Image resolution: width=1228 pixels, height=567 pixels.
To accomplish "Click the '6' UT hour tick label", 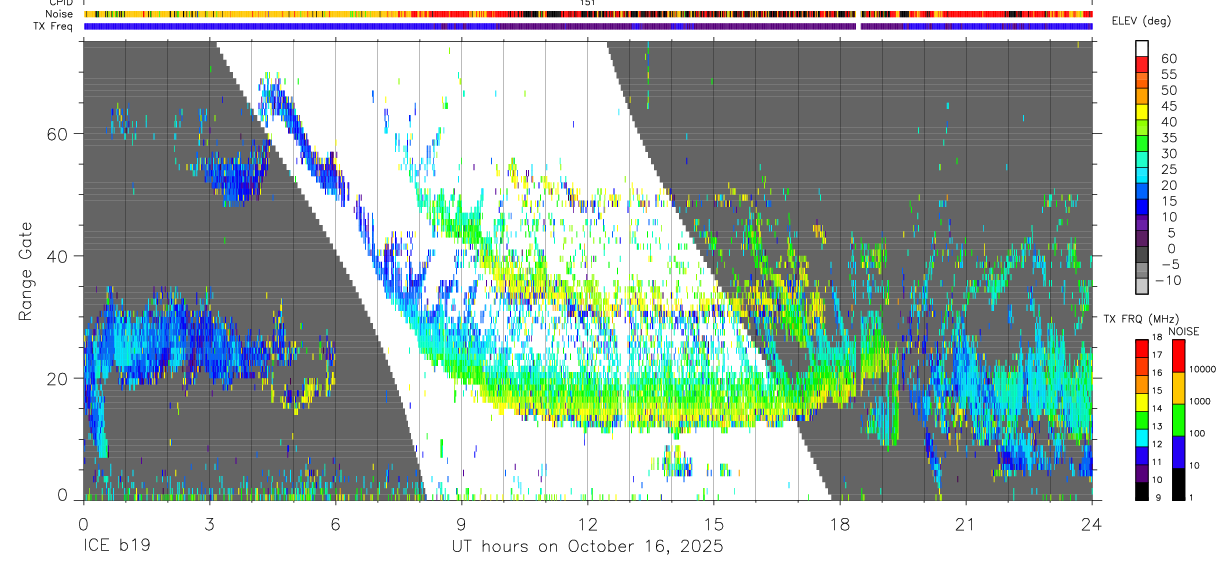I will pos(335,524).
